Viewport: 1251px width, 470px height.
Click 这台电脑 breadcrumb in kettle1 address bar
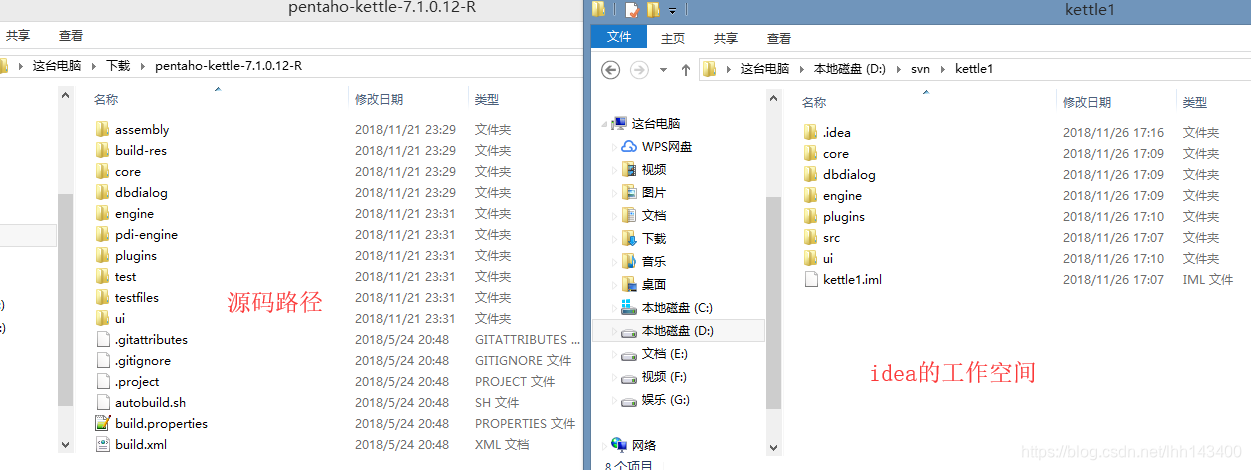pyautogui.click(x=765, y=69)
